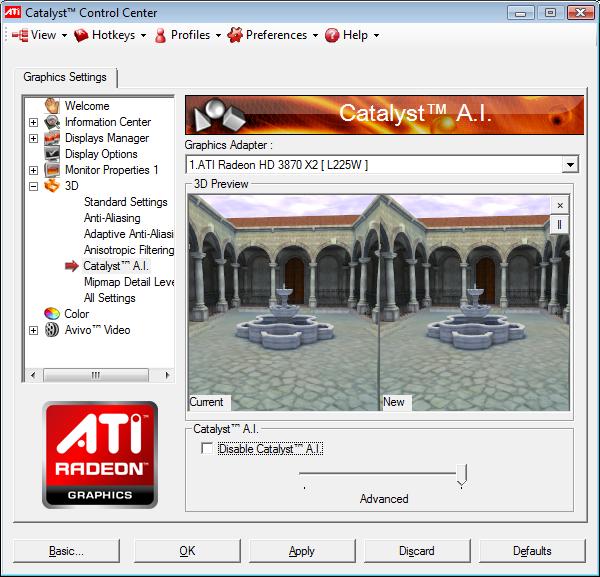Viewport: 600px width, 577px height.
Task: Click the ATI logo in title bar
Action: tap(12, 12)
